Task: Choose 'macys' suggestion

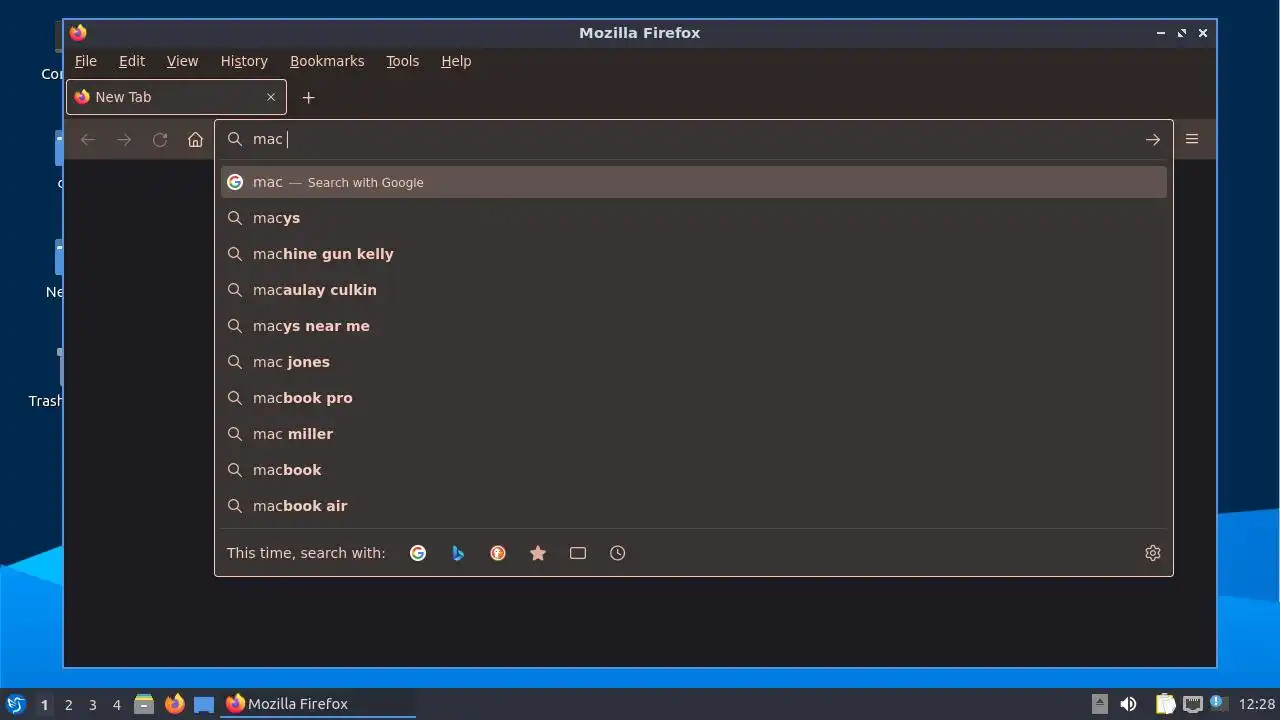Action: 694,218
